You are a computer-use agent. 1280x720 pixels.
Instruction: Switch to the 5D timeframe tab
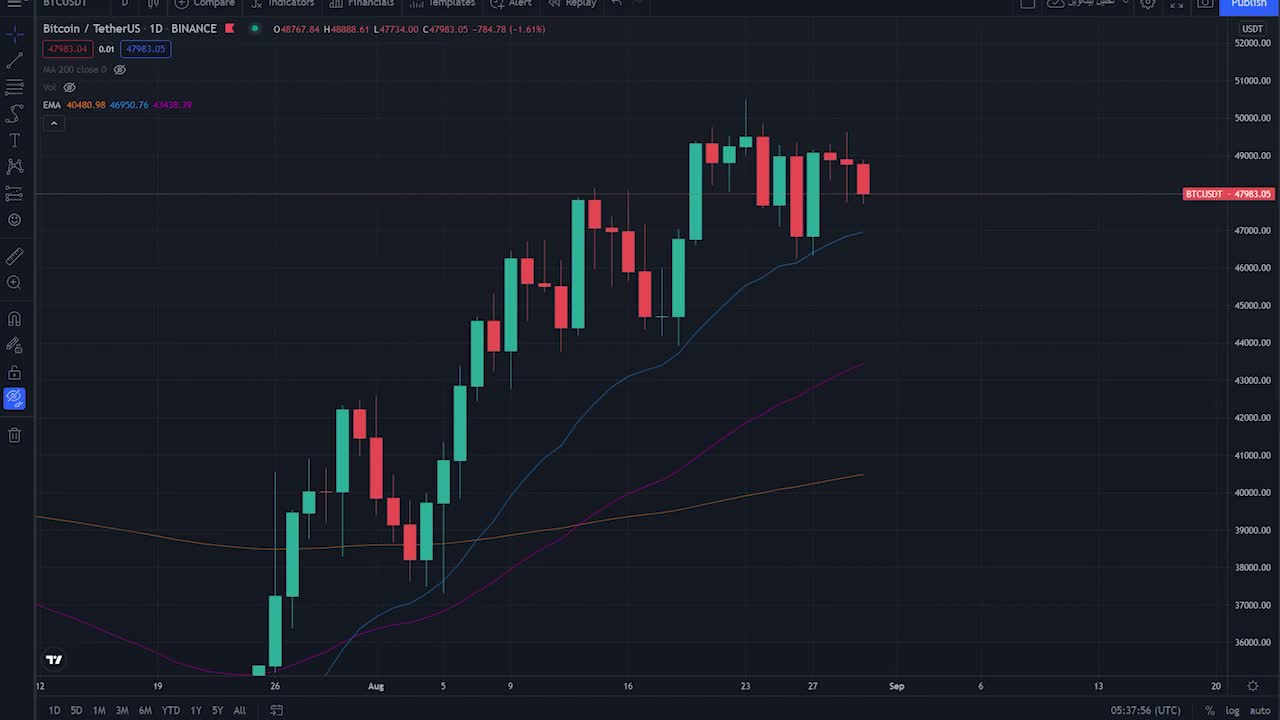click(x=76, y=710)
